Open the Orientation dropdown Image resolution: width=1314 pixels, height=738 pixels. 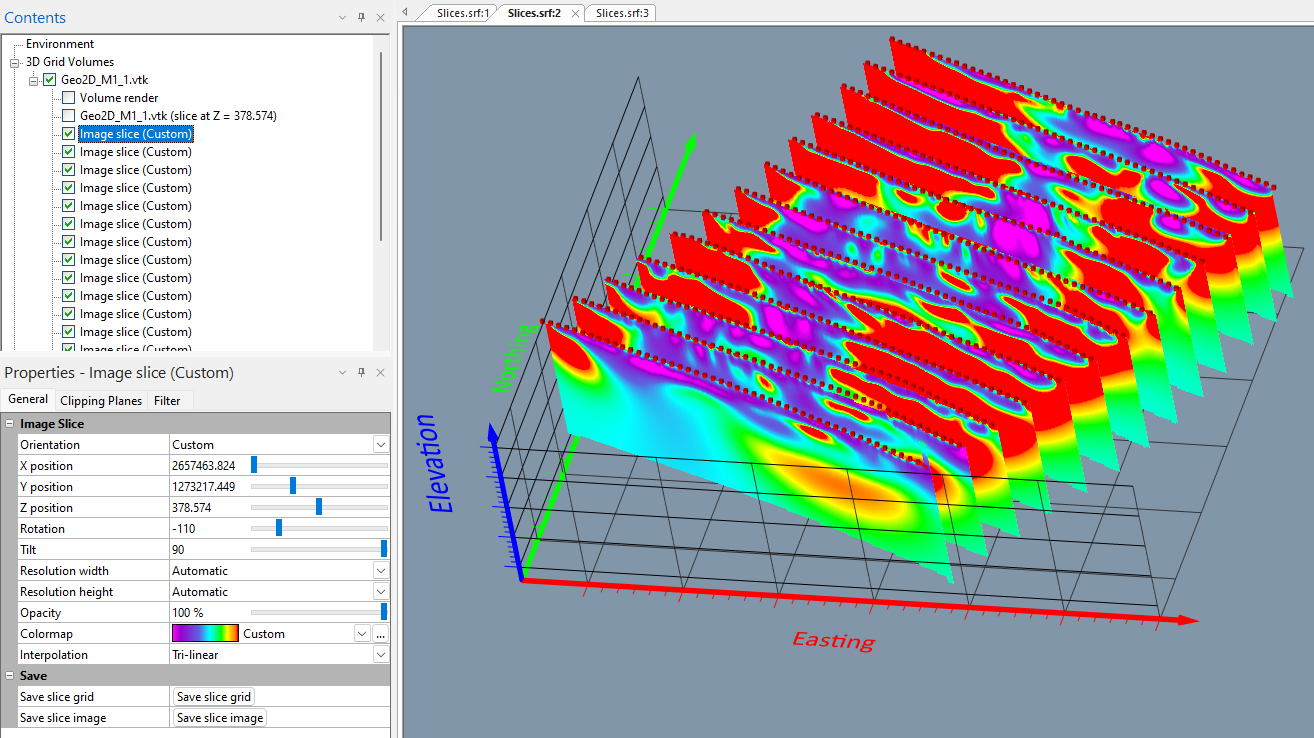[x=380, y=445]
